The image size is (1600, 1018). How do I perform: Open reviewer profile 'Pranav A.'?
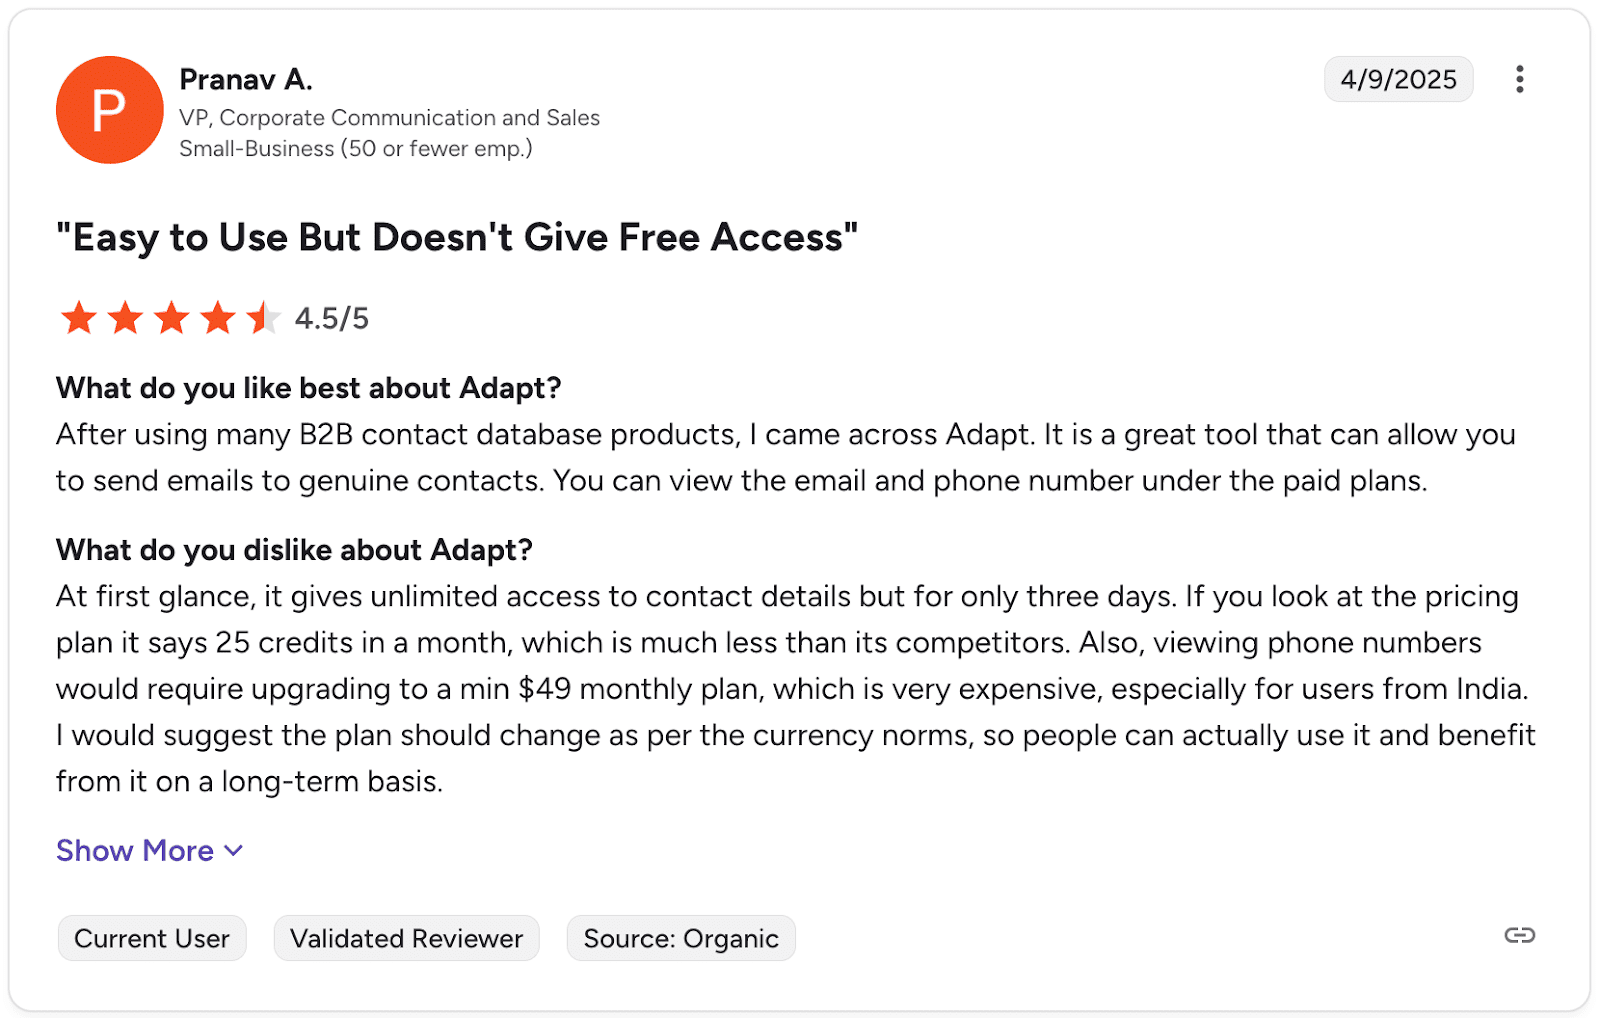pos(246,79)
